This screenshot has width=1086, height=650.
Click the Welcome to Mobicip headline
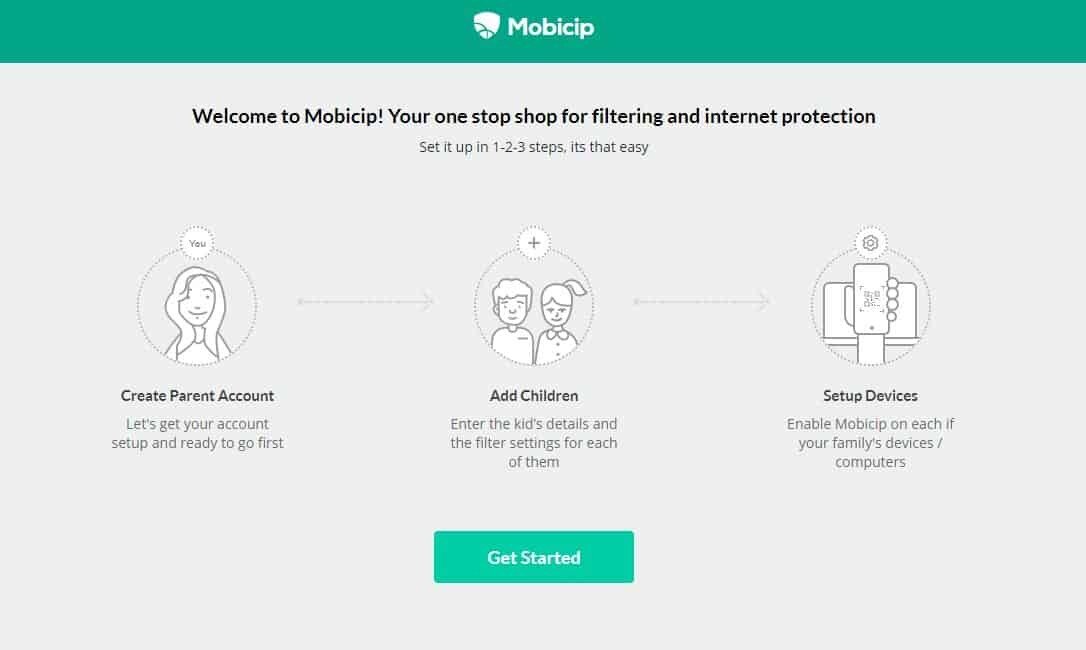coord(534,116)
